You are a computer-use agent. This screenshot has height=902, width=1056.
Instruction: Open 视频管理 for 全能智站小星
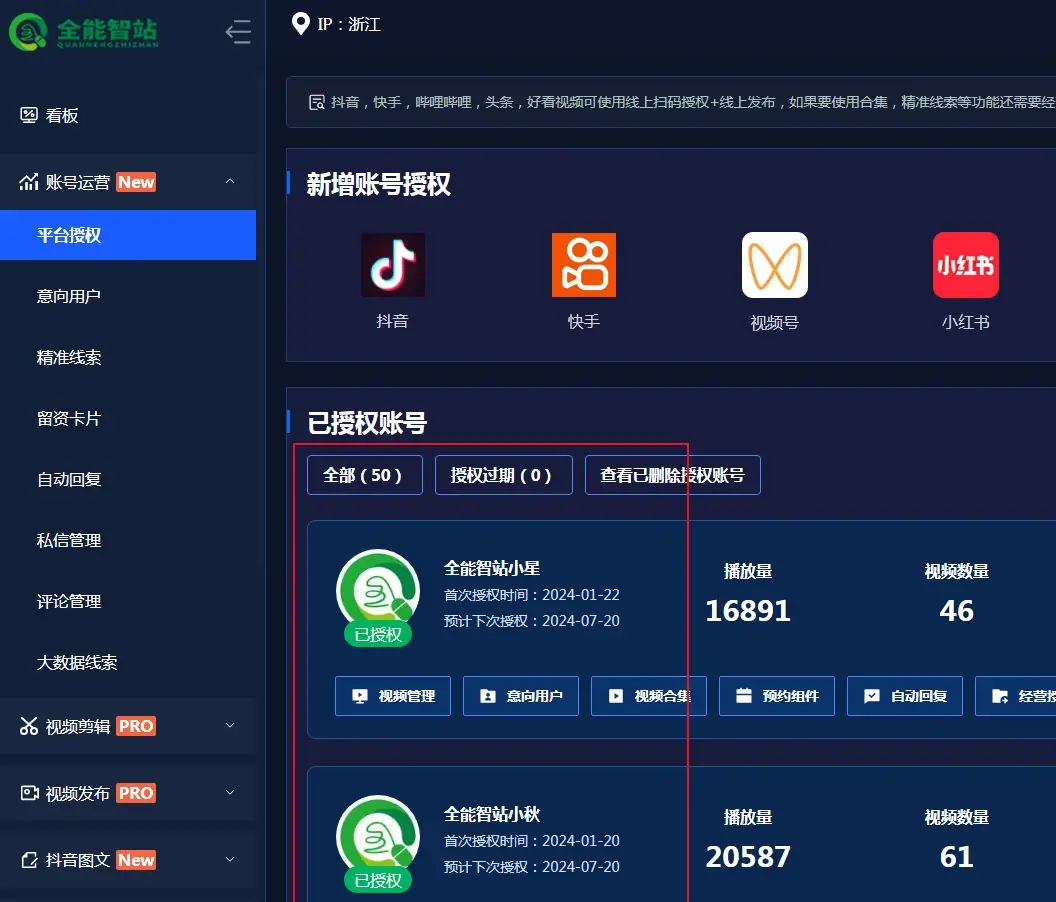point(393,696)
